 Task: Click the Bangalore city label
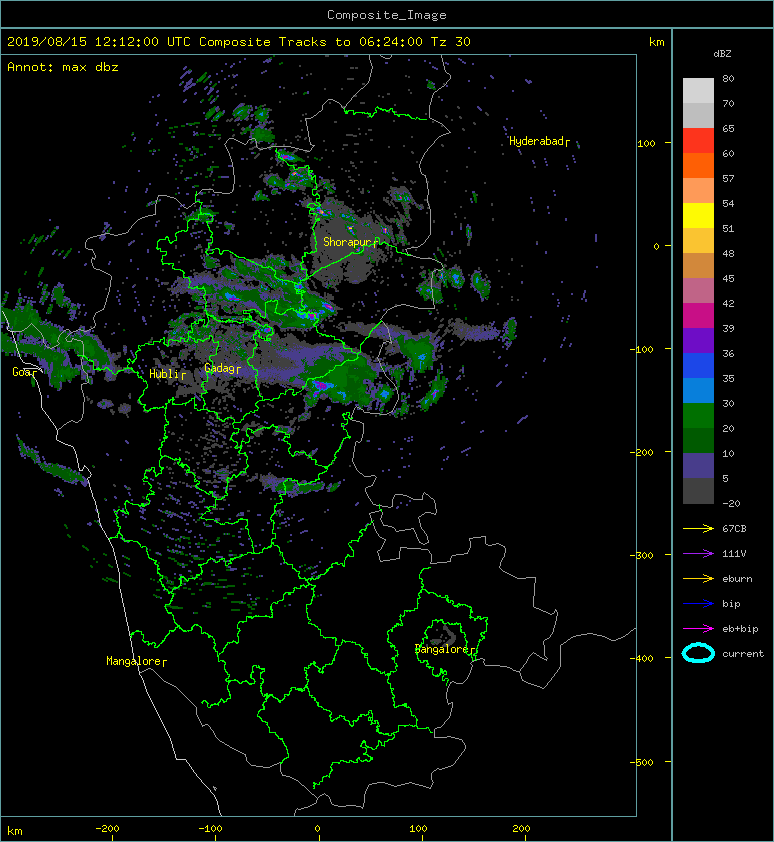click(443, 649)
